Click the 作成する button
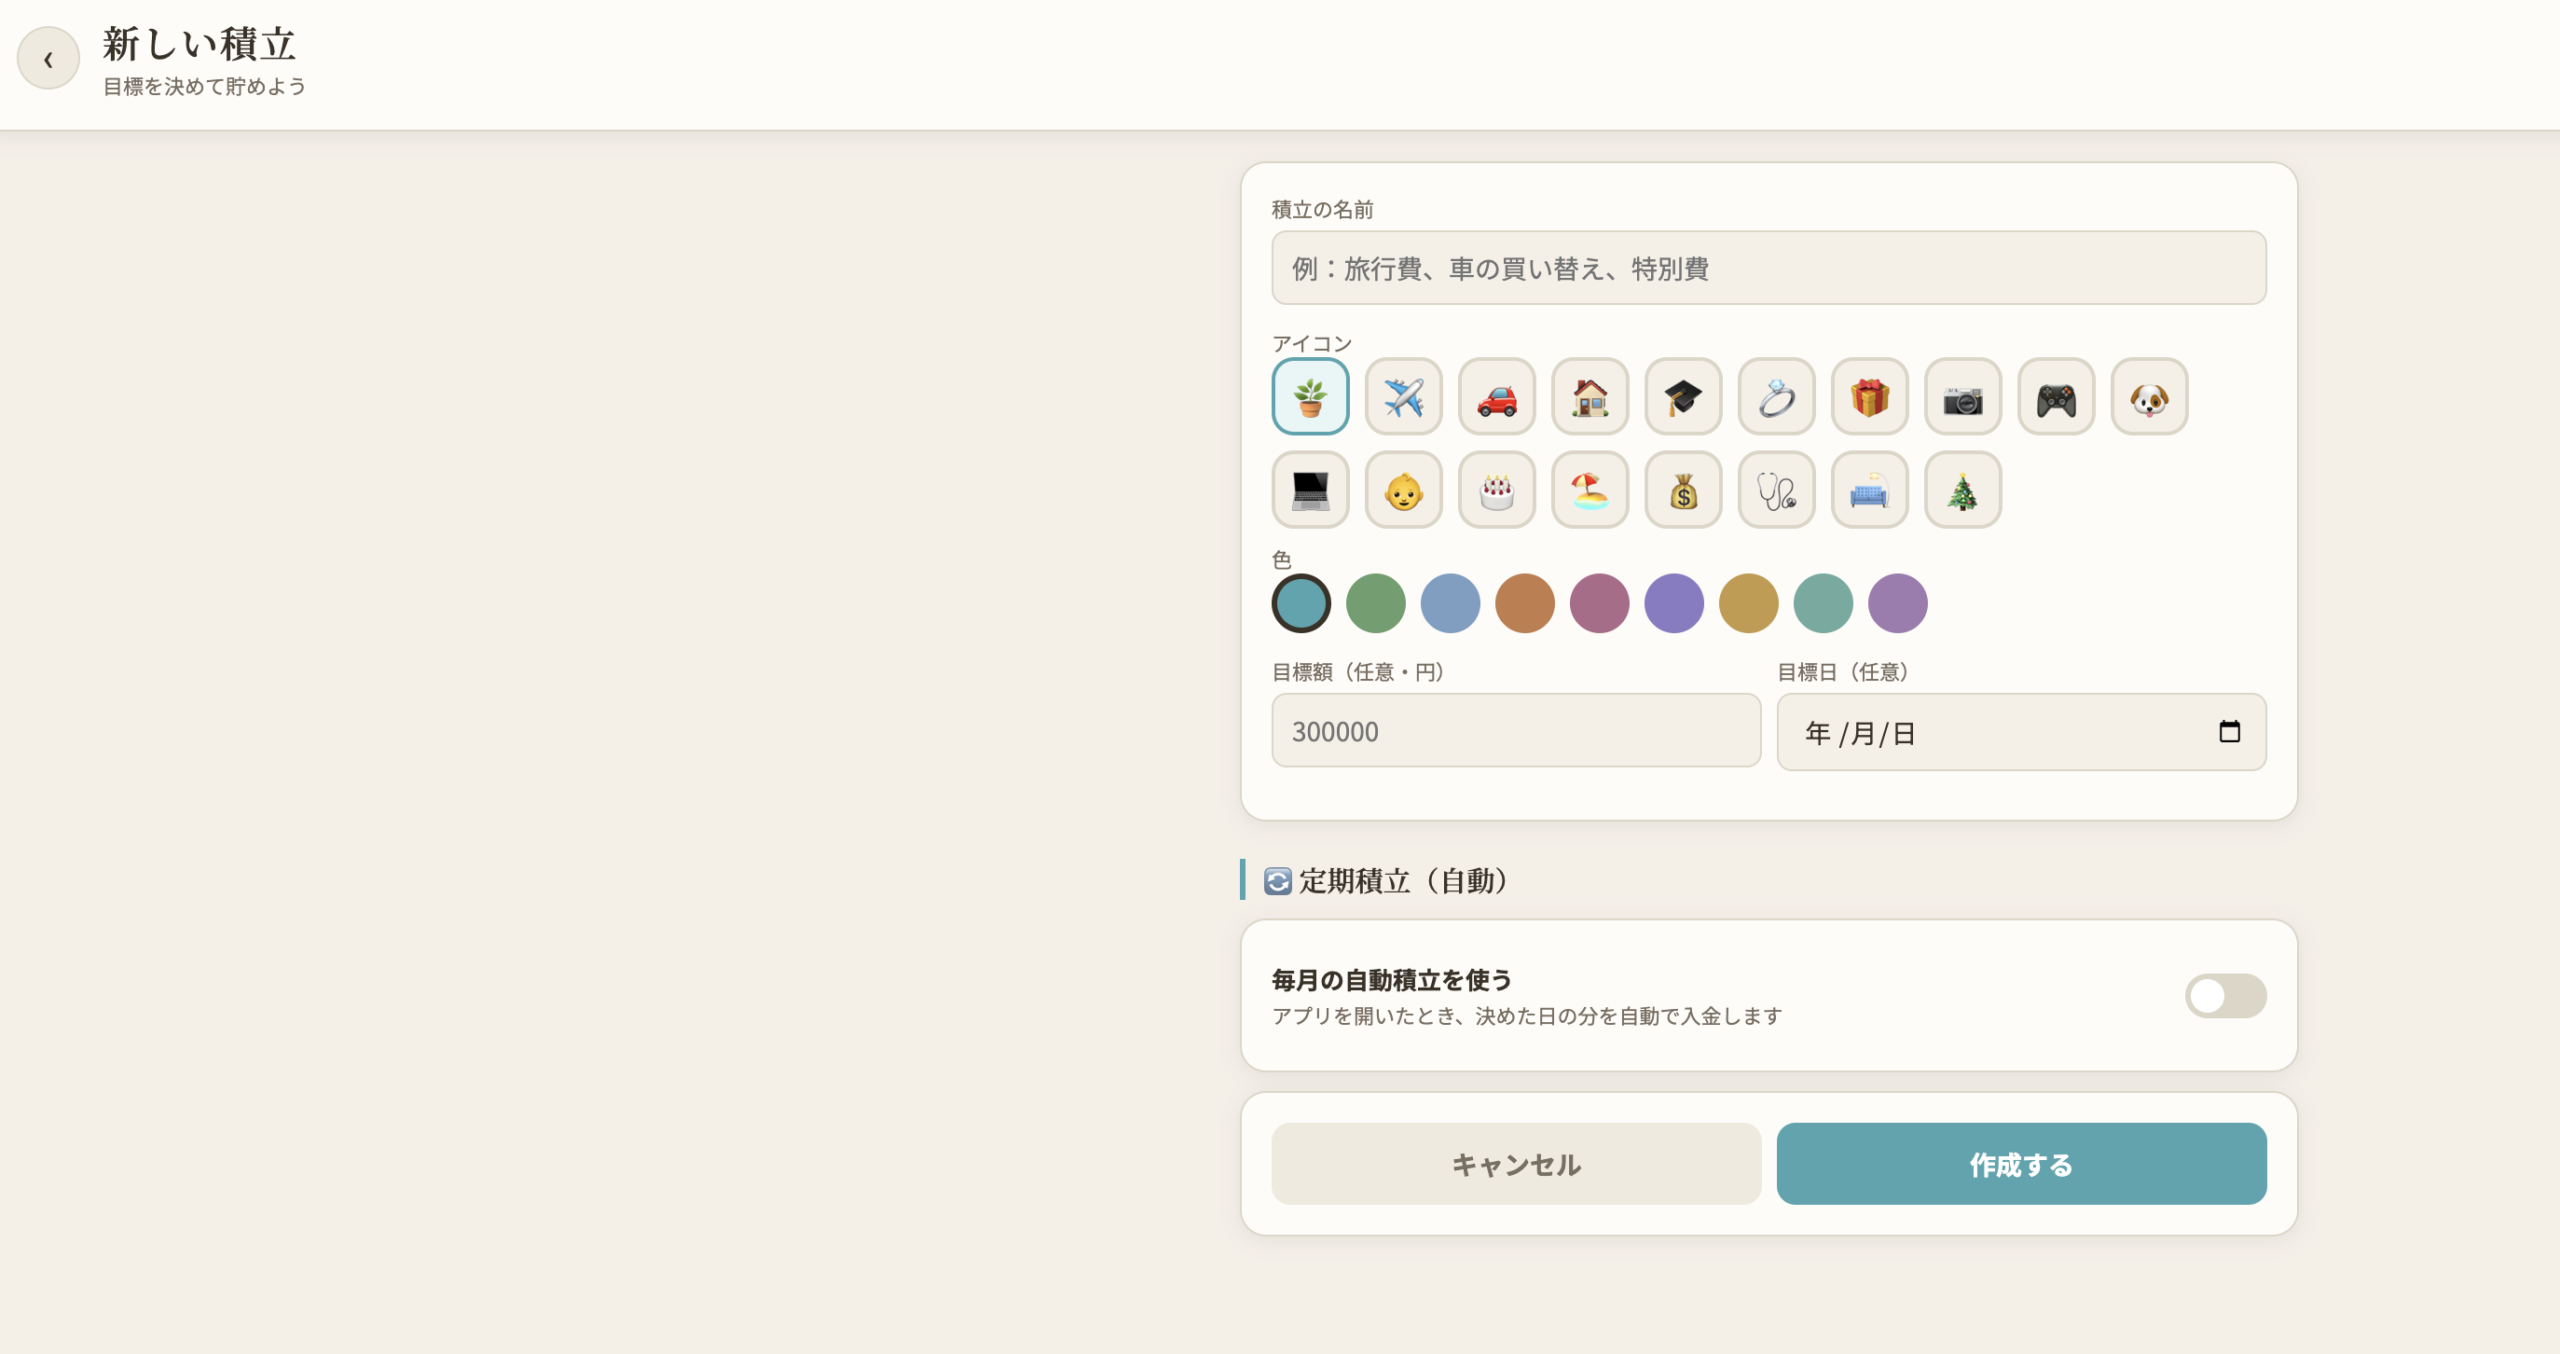The image size is (2560, 1354). (2021, 1164)
